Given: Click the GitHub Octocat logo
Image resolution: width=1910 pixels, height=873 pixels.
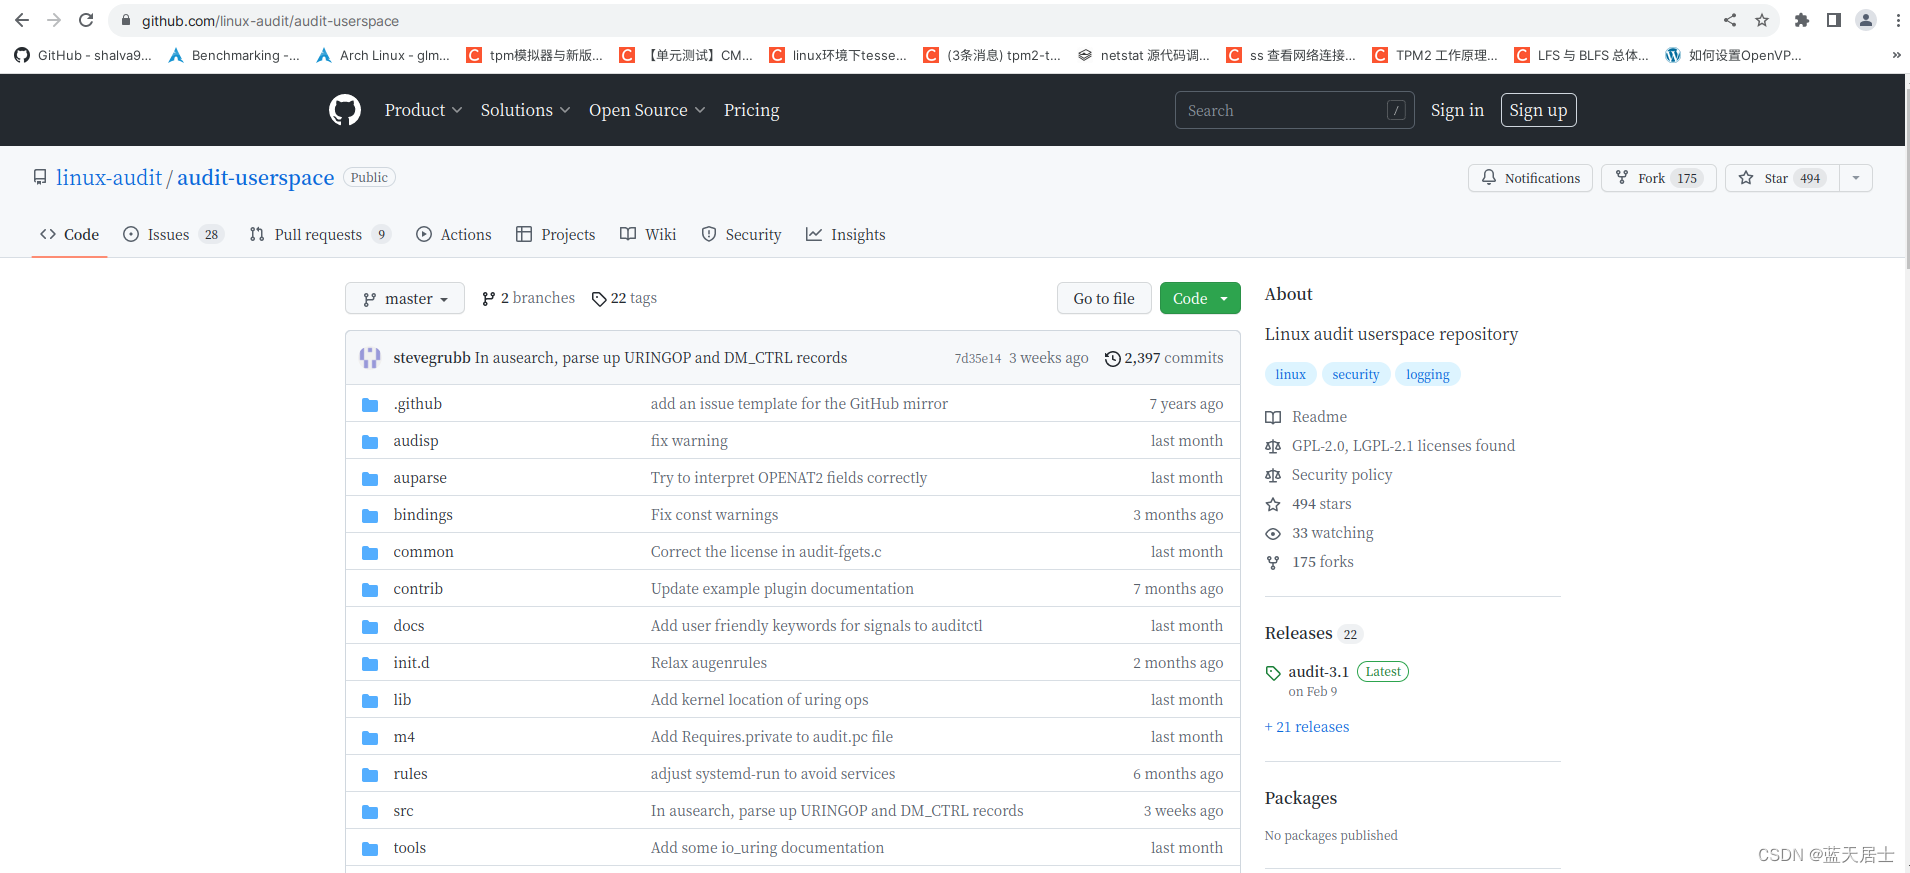Looking at the screenshot, I should [345, 110].
